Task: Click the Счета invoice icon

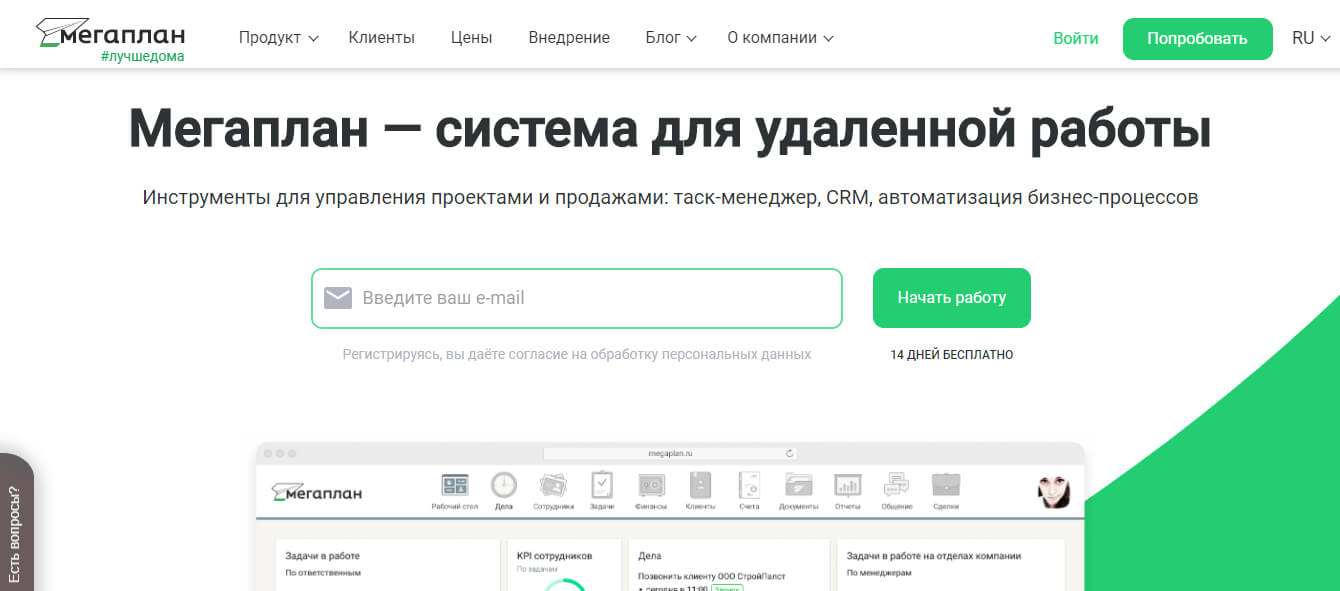Action: [x=750, y=487]
